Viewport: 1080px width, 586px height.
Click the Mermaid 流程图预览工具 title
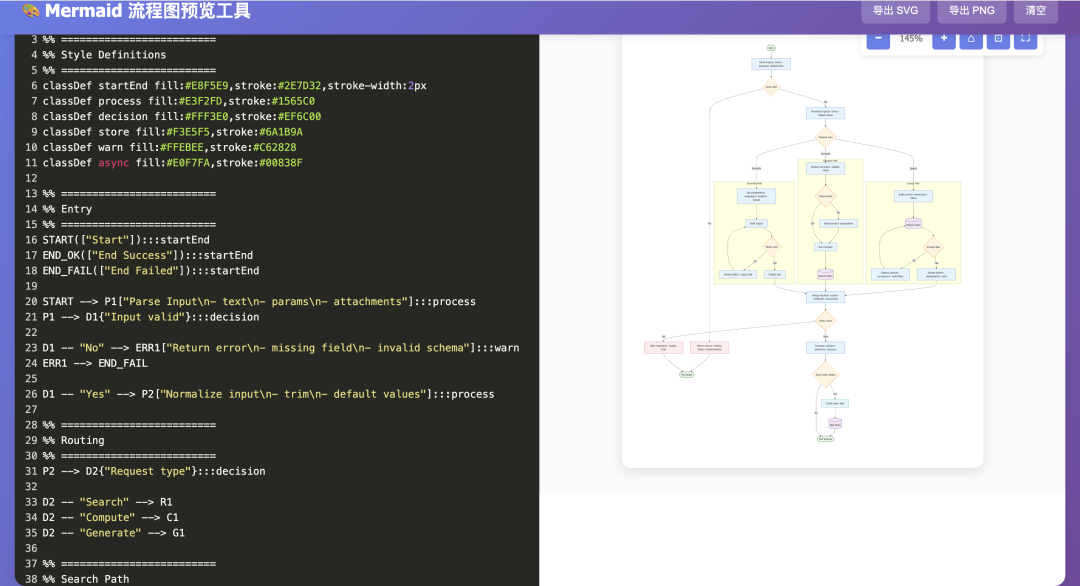(148, 12)
